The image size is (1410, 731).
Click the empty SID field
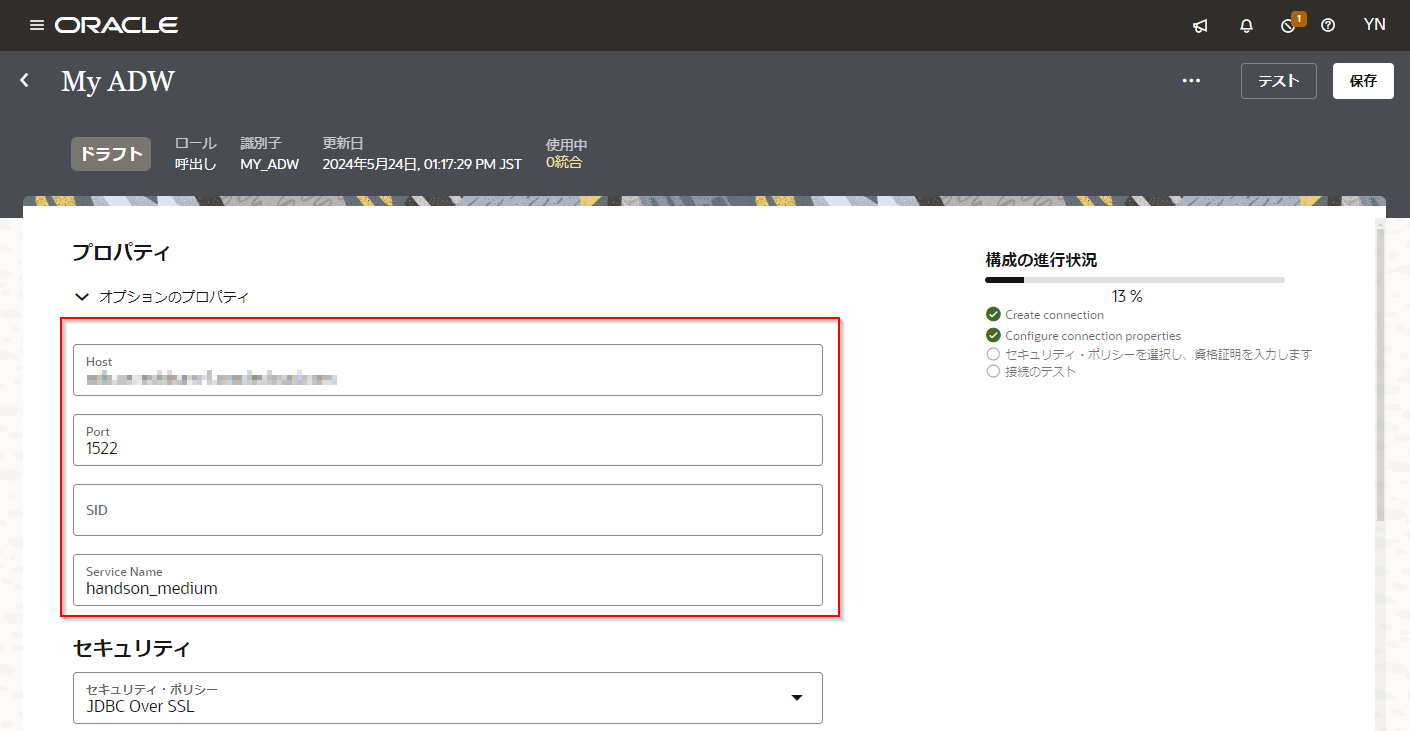click(x=448, y=510)
